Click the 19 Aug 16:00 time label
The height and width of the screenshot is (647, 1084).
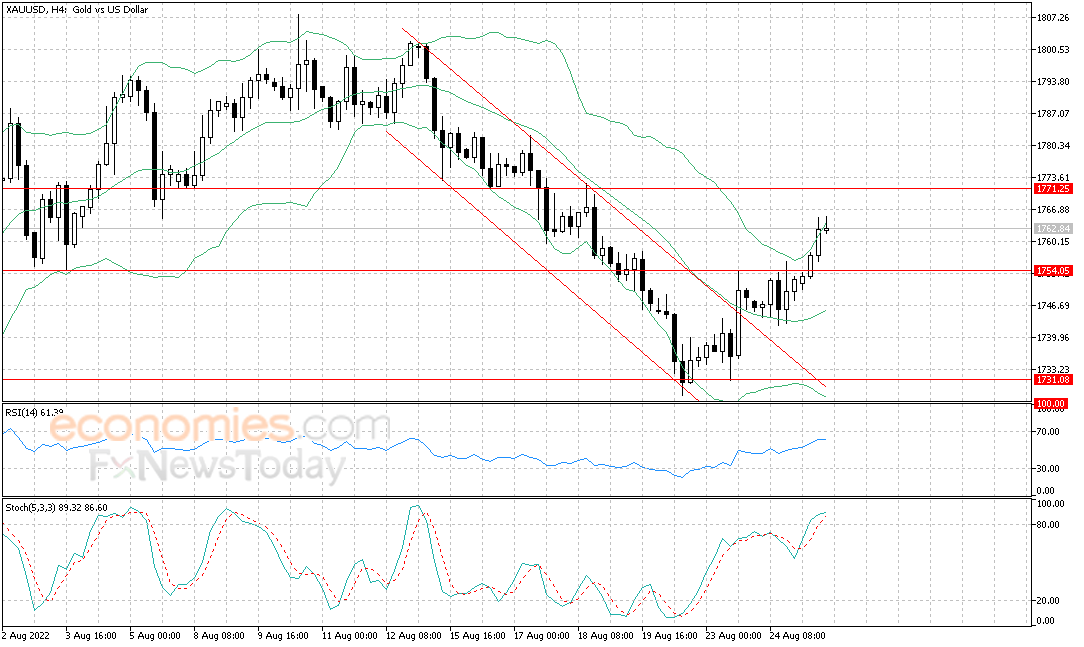pyautogui.click(x=669, y=636)
